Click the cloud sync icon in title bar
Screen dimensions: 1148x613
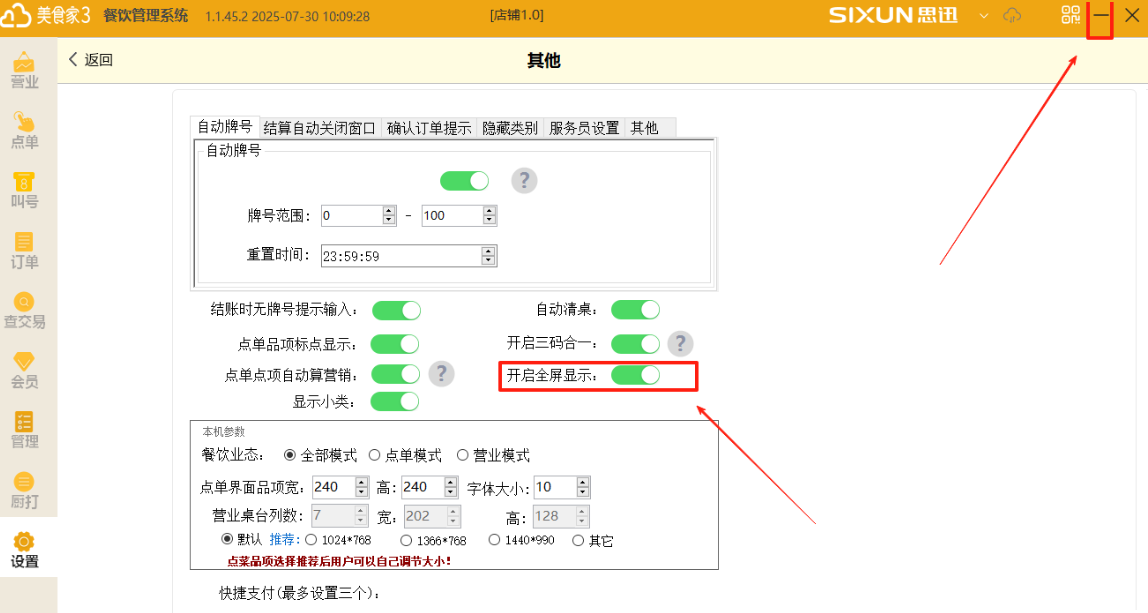pyautogui.click(x=1014, y=15)
